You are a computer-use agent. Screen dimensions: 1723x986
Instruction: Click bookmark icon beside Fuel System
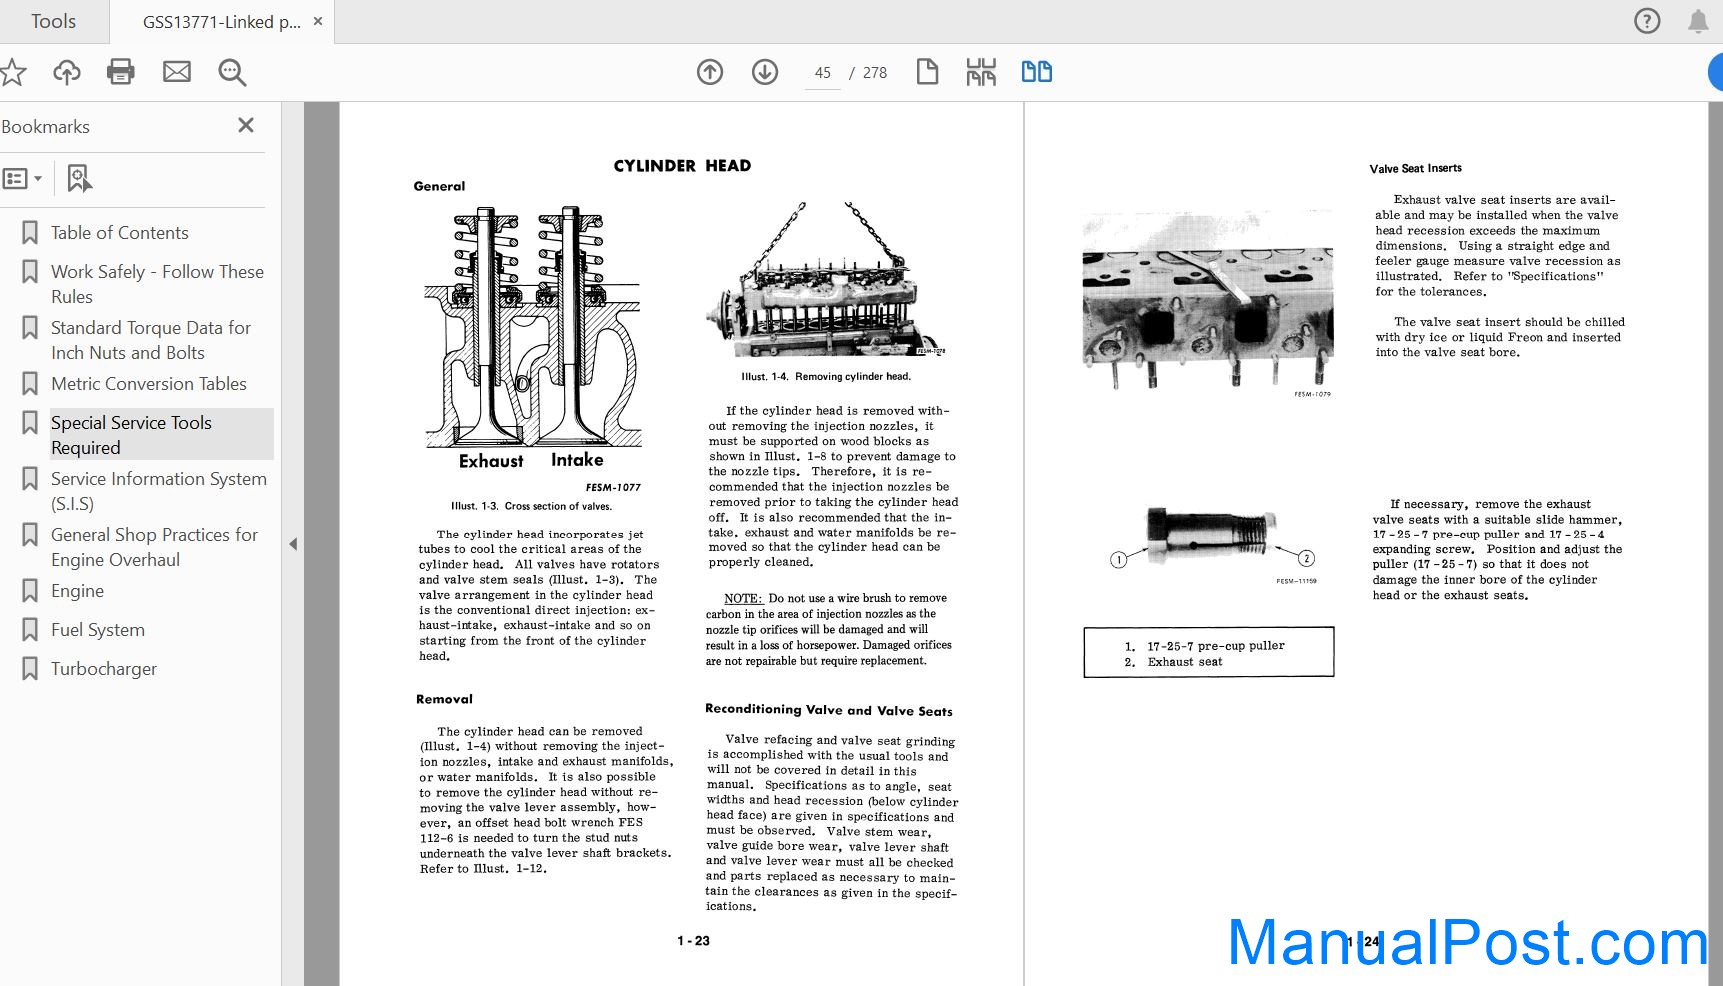point(30,630)
